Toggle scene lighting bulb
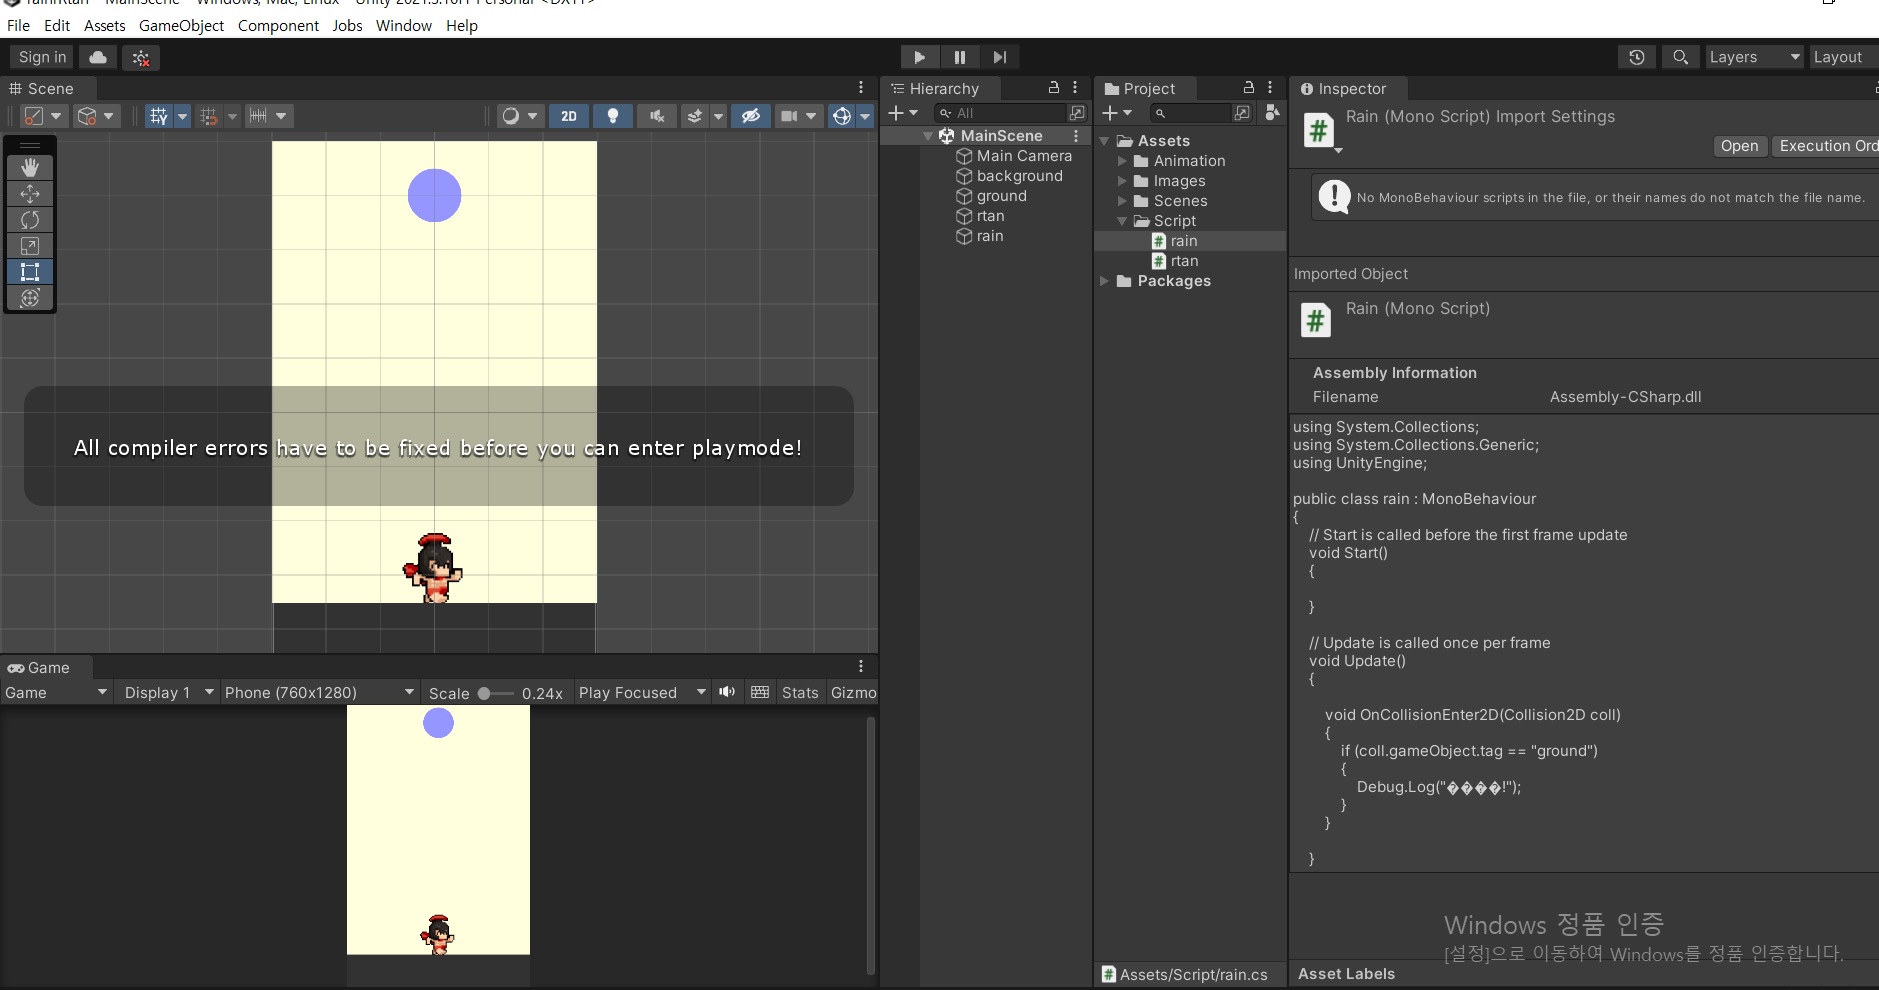This screenshot has width=1879, height=990. click(613, 116)
